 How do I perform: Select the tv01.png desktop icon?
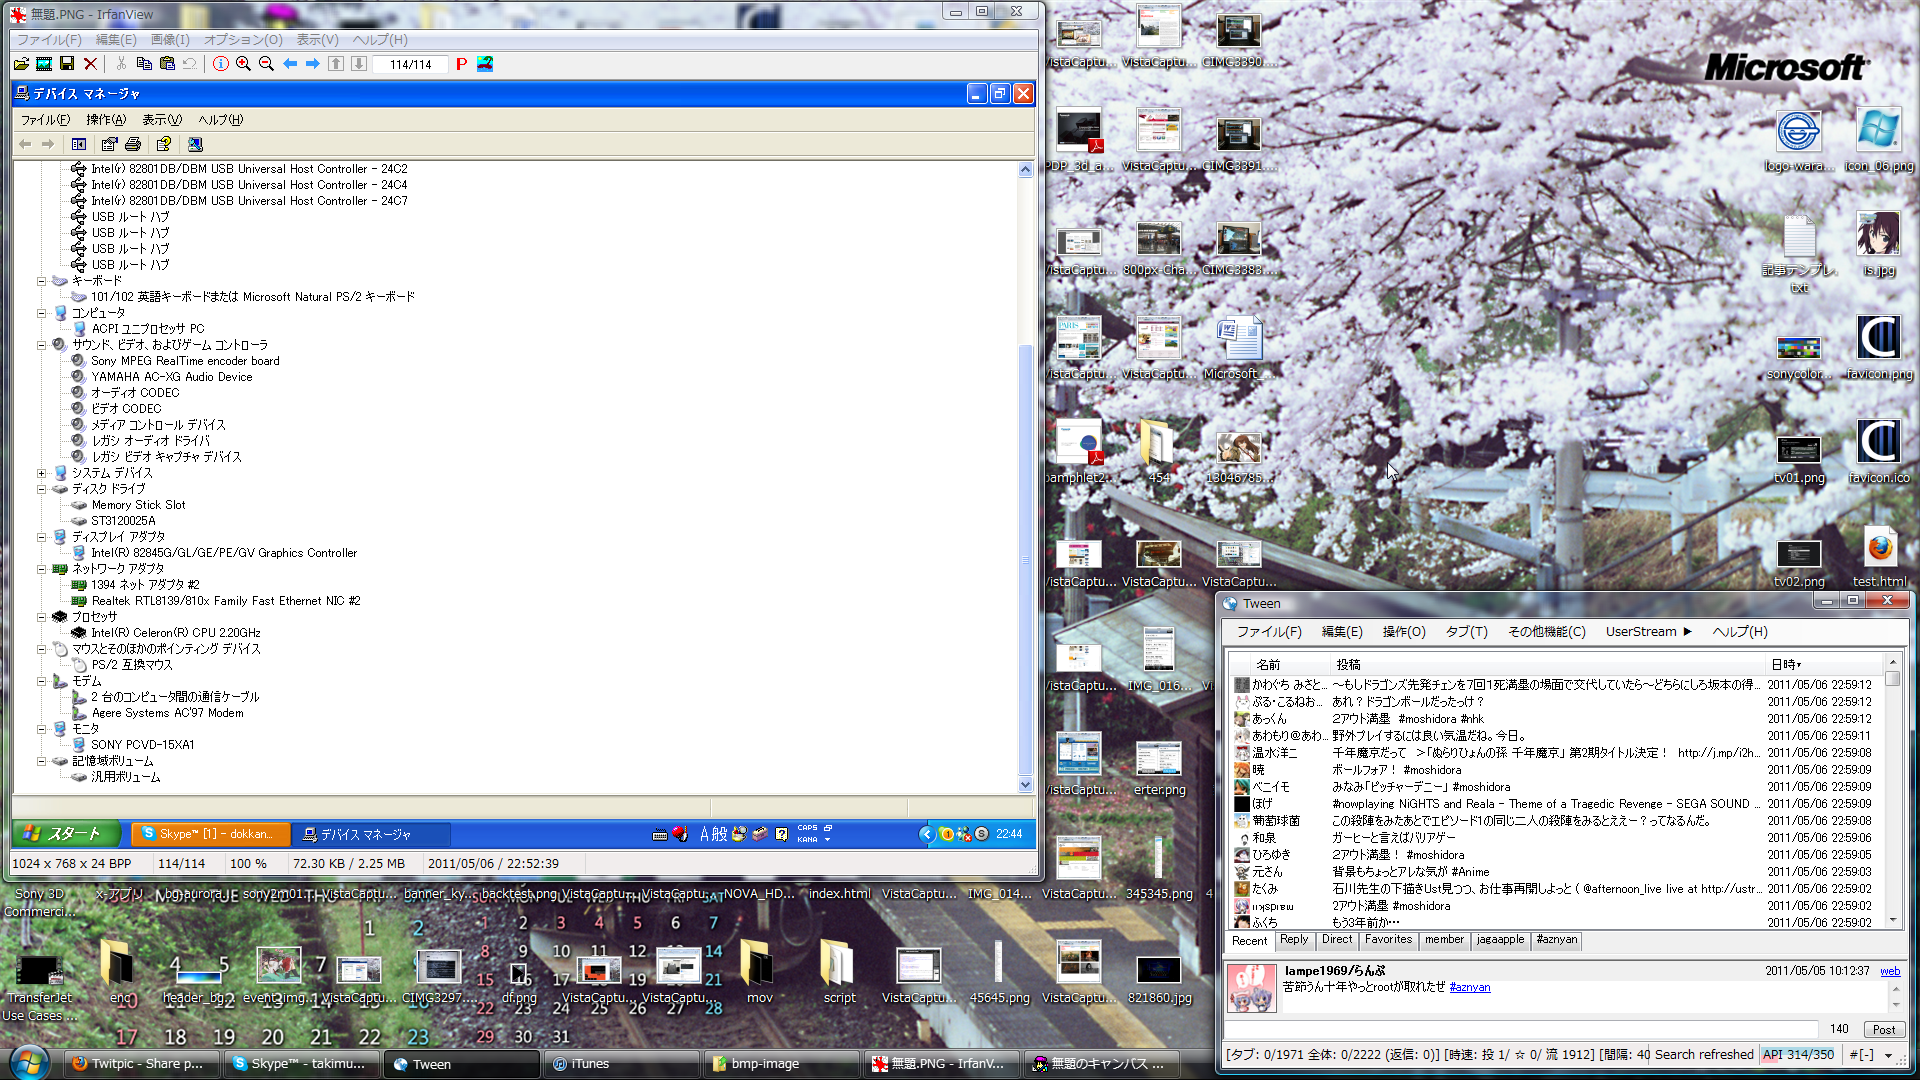tap(1799, 460)
